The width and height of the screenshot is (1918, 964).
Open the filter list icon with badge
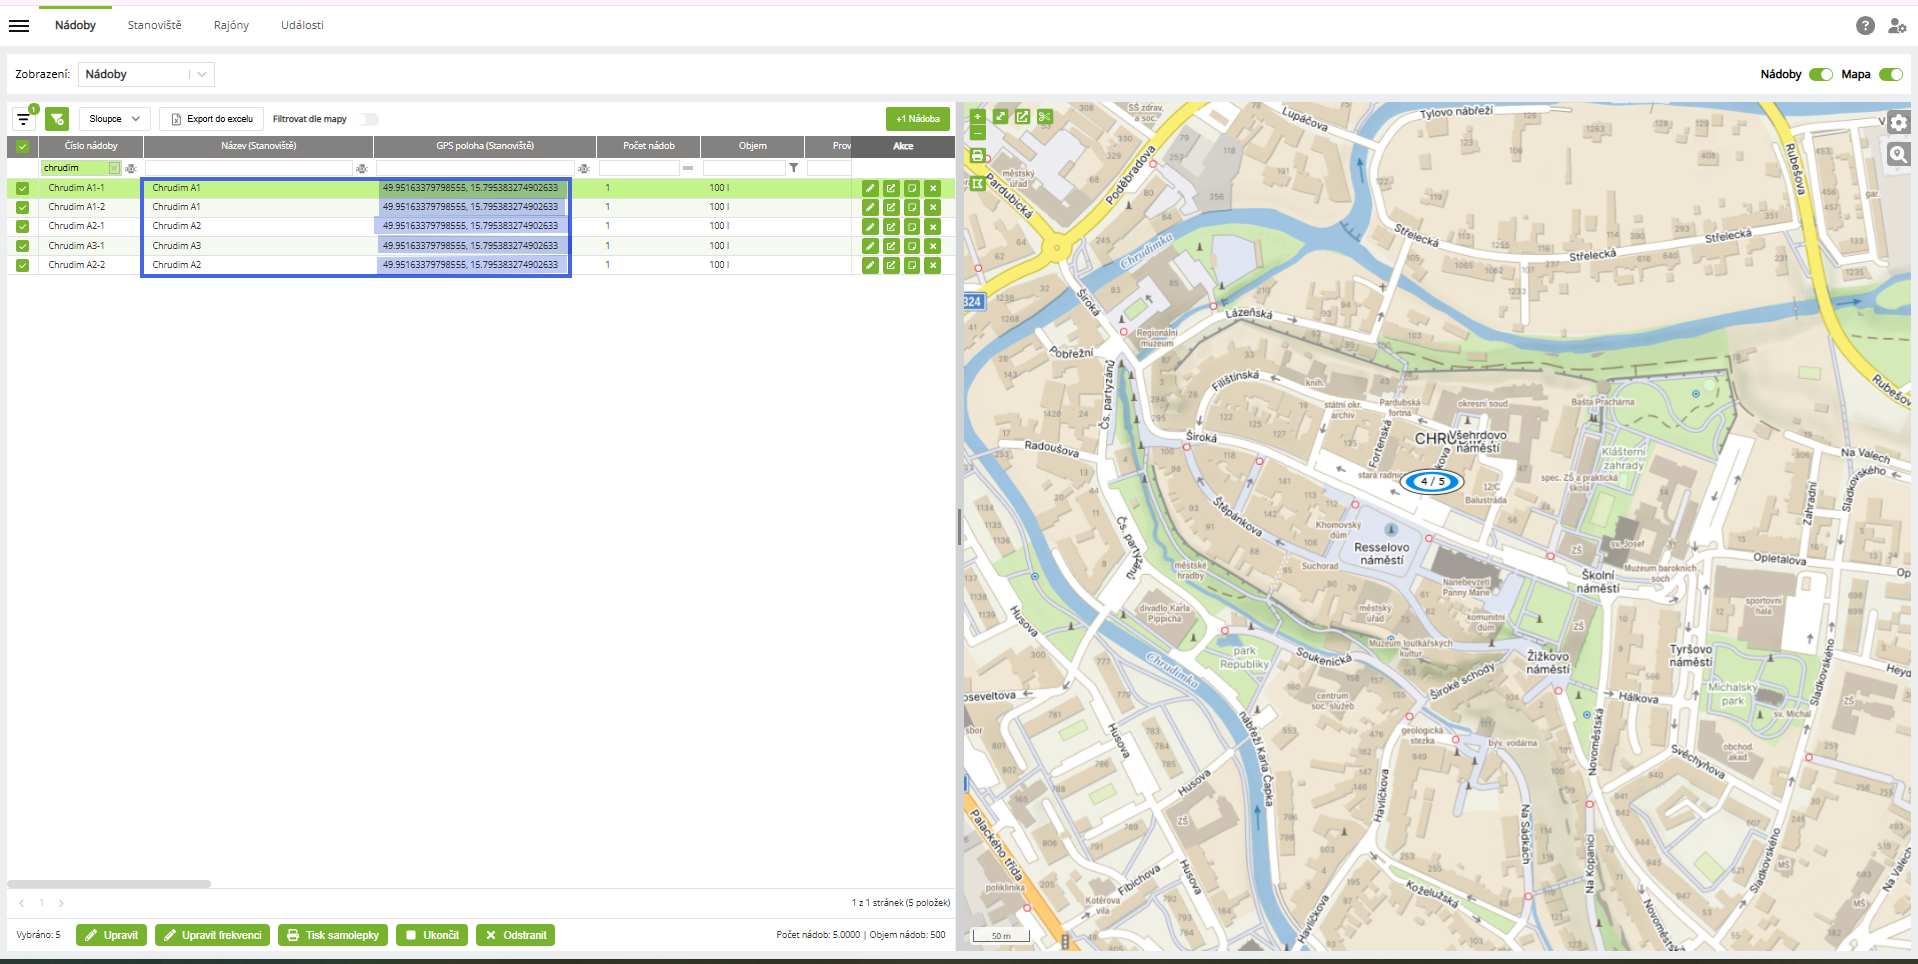[x=24, y=119]
